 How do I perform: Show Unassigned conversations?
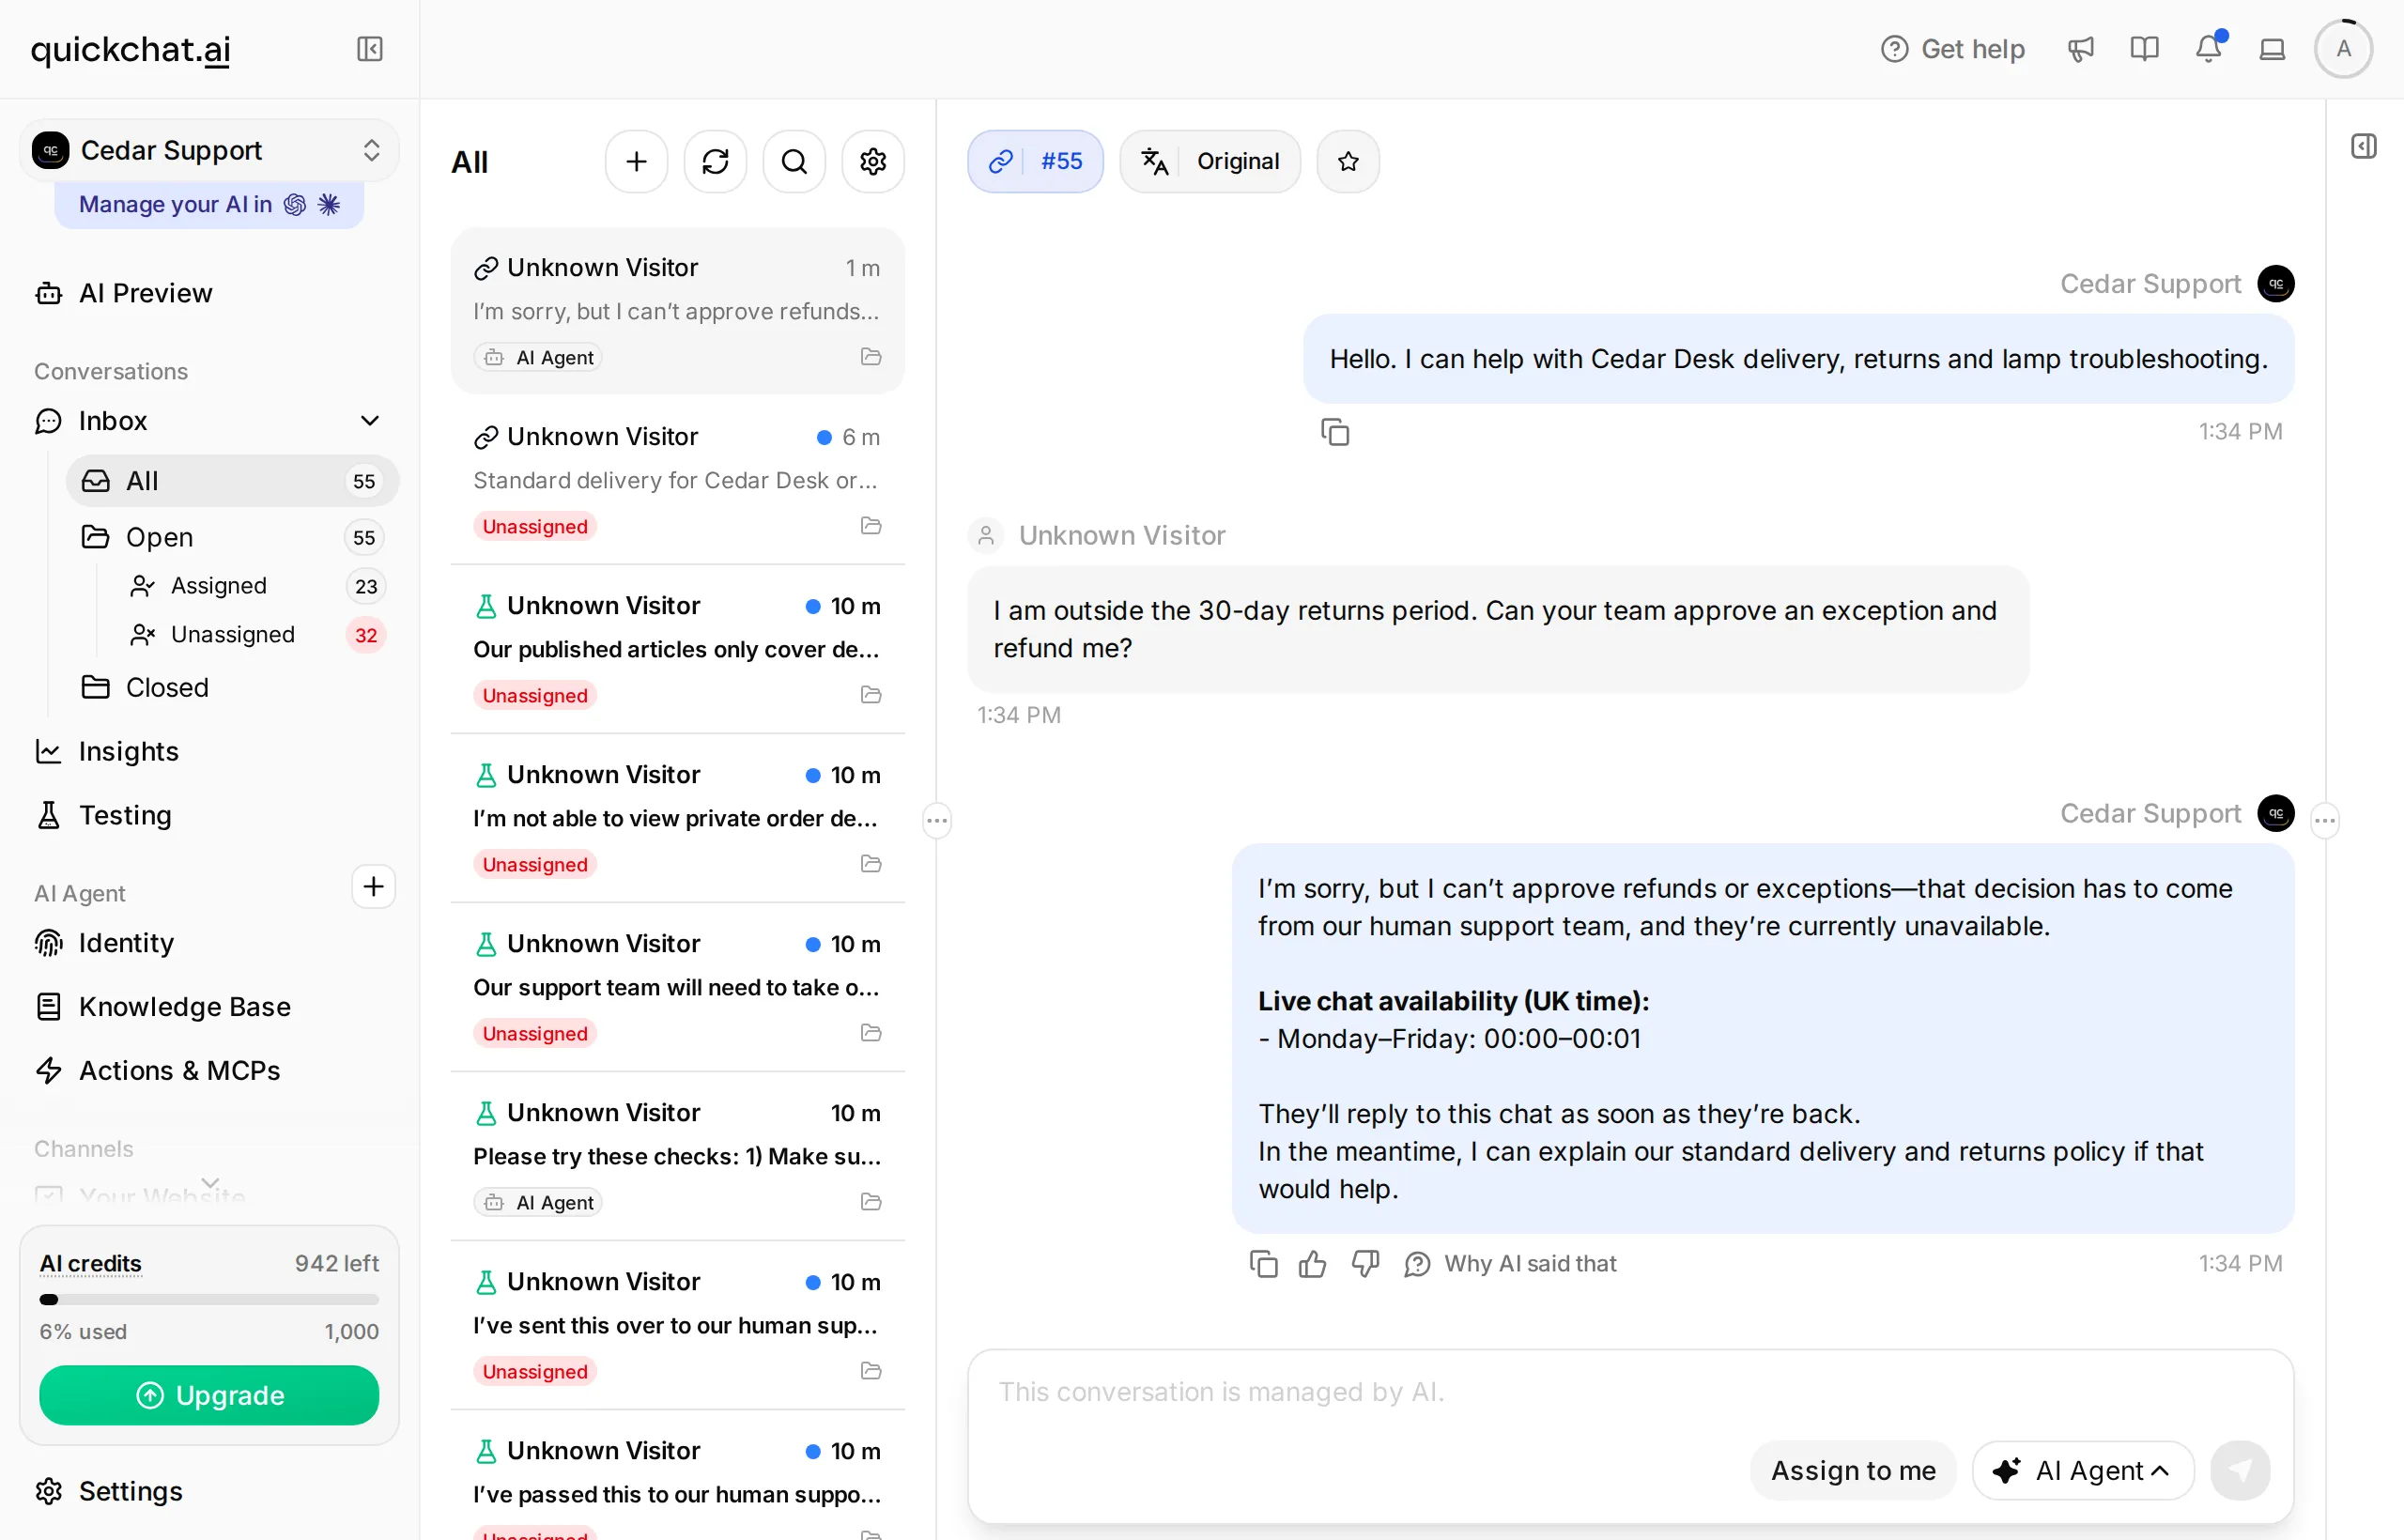coord(256,635)
